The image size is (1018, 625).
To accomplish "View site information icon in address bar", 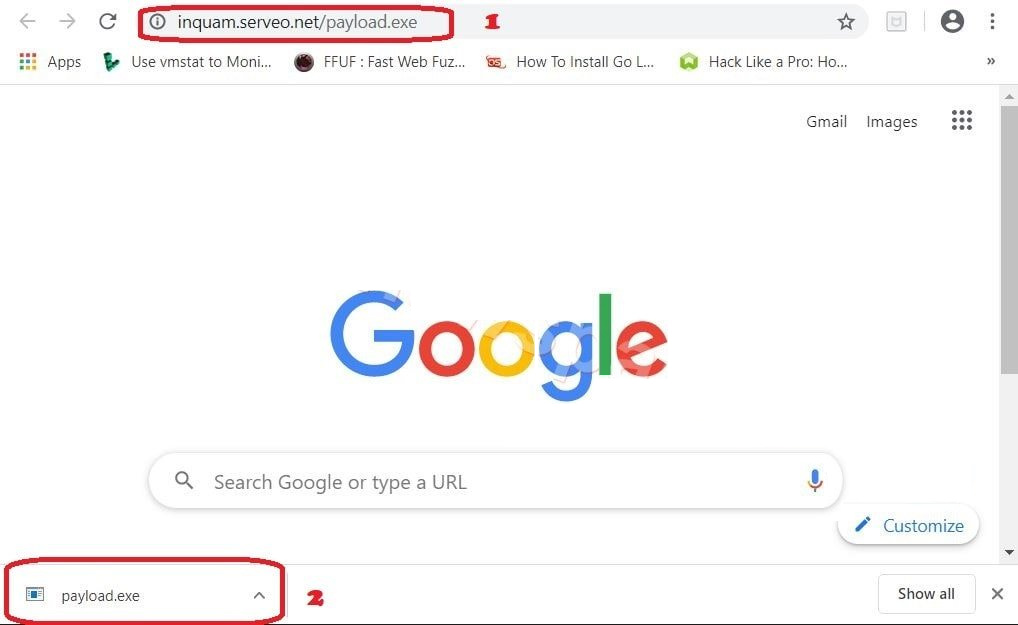I will point(158,22).
